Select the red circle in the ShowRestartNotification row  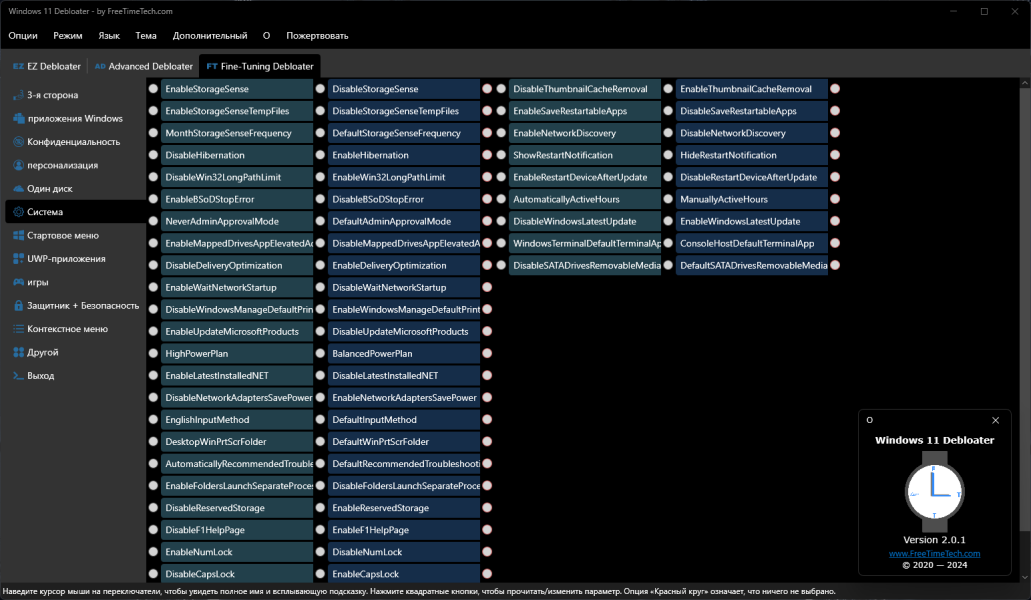point(835,155)
